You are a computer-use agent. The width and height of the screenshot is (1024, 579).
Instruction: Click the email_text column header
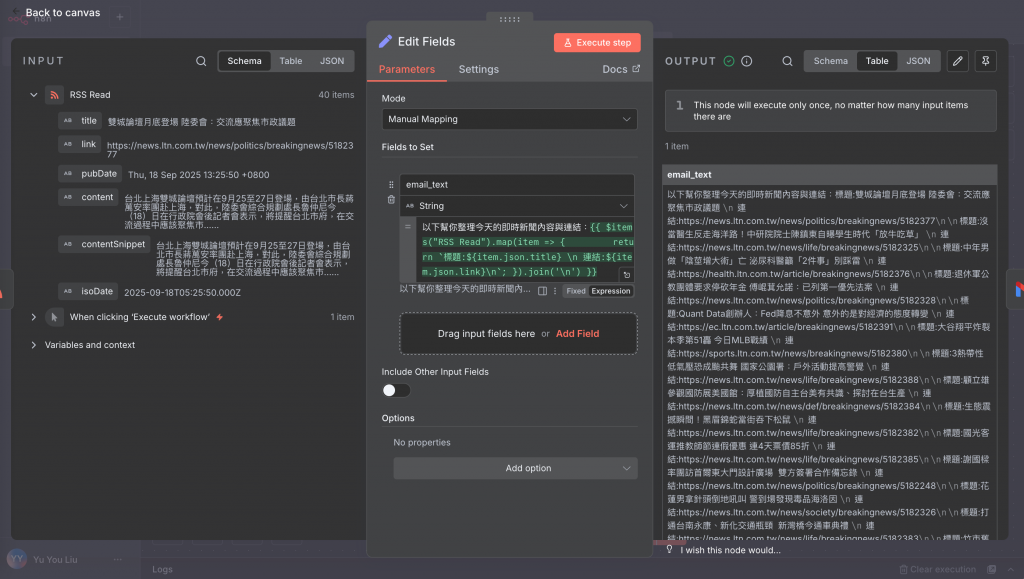pyautogui.click(x=829, y=174)
